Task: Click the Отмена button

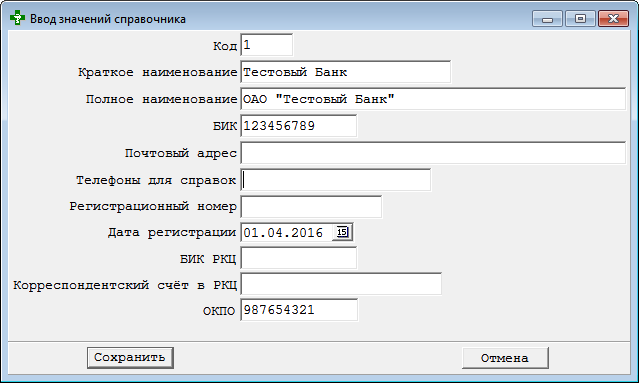Action: (x=505, y=358)
